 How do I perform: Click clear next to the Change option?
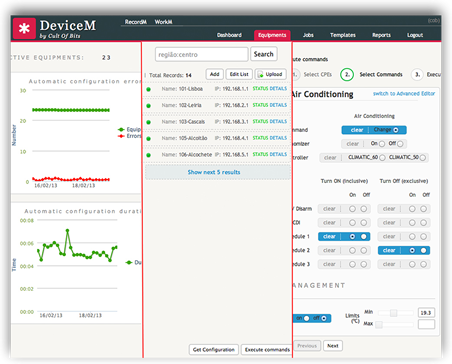coord(357,130)
